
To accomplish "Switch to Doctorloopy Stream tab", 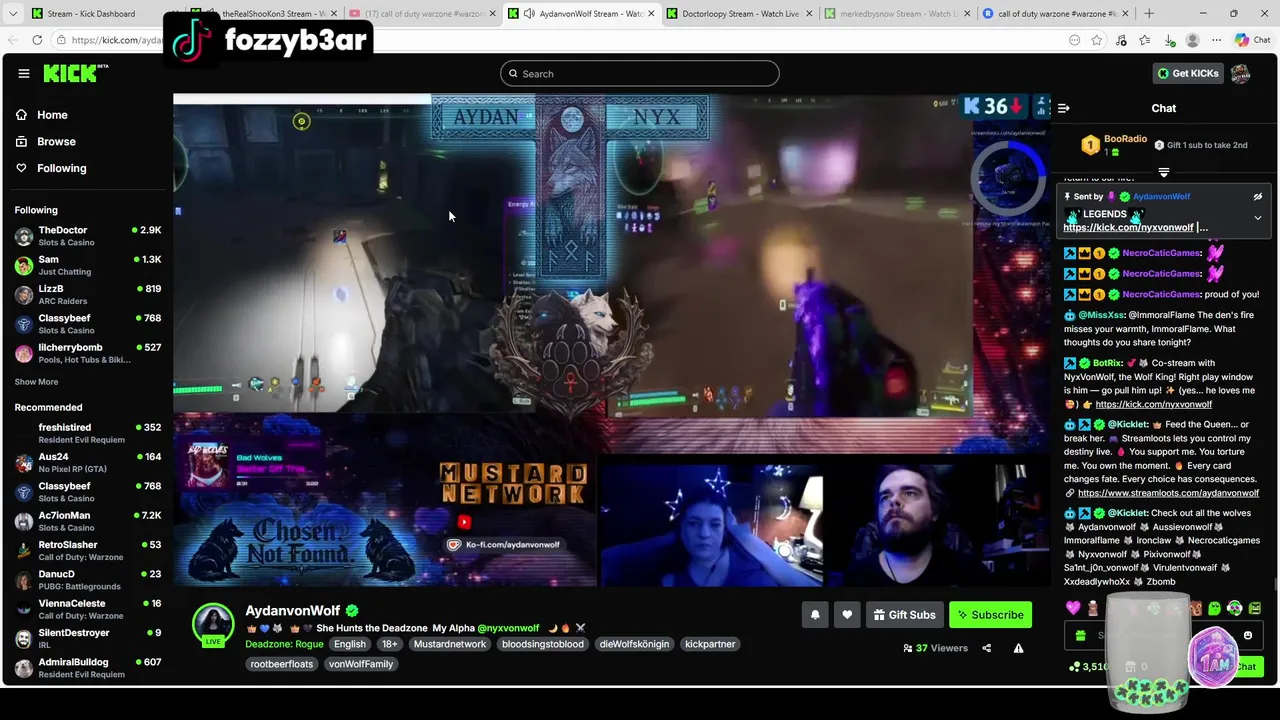I will tap(740, 13).
